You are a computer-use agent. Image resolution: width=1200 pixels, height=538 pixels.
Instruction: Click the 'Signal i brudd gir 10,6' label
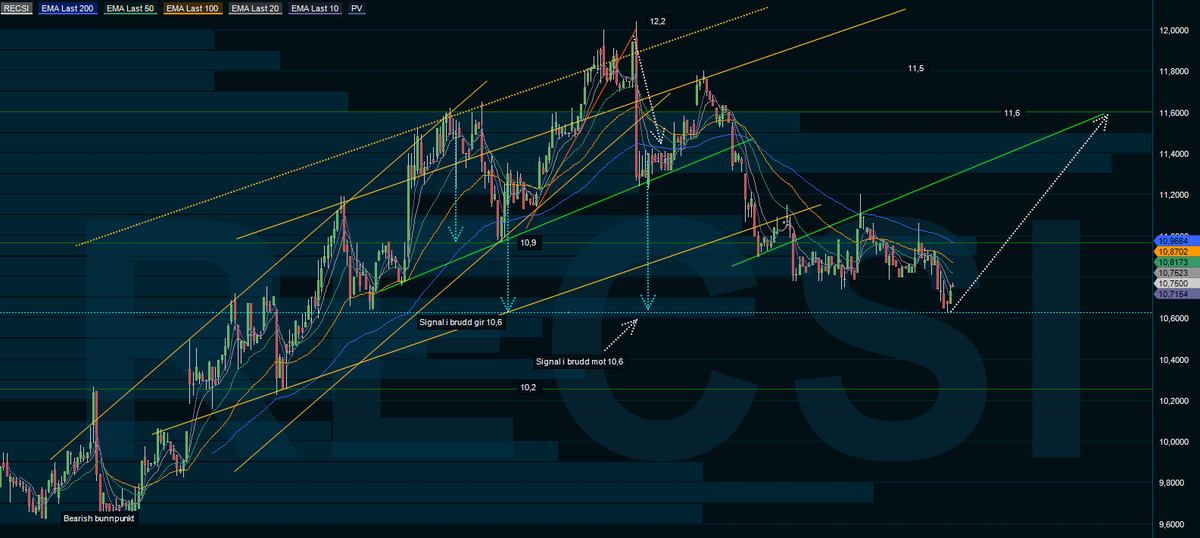click(x=462, y=322)
